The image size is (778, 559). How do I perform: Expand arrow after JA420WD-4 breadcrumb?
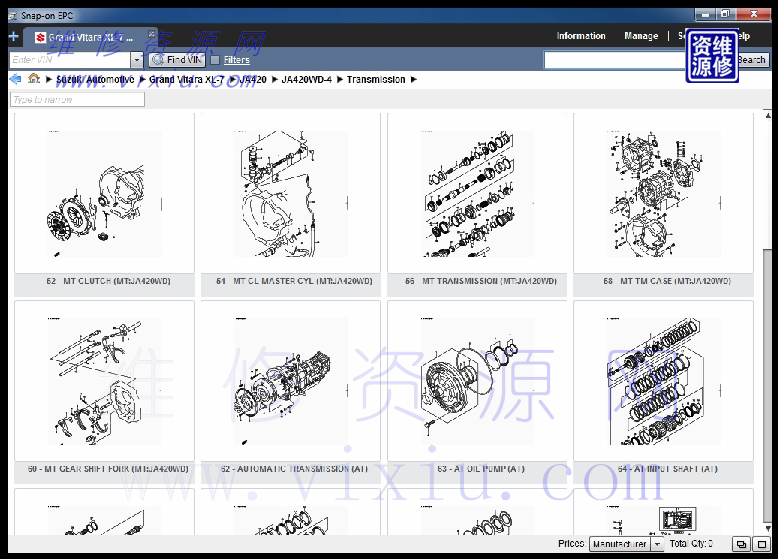tap(339, 79)
